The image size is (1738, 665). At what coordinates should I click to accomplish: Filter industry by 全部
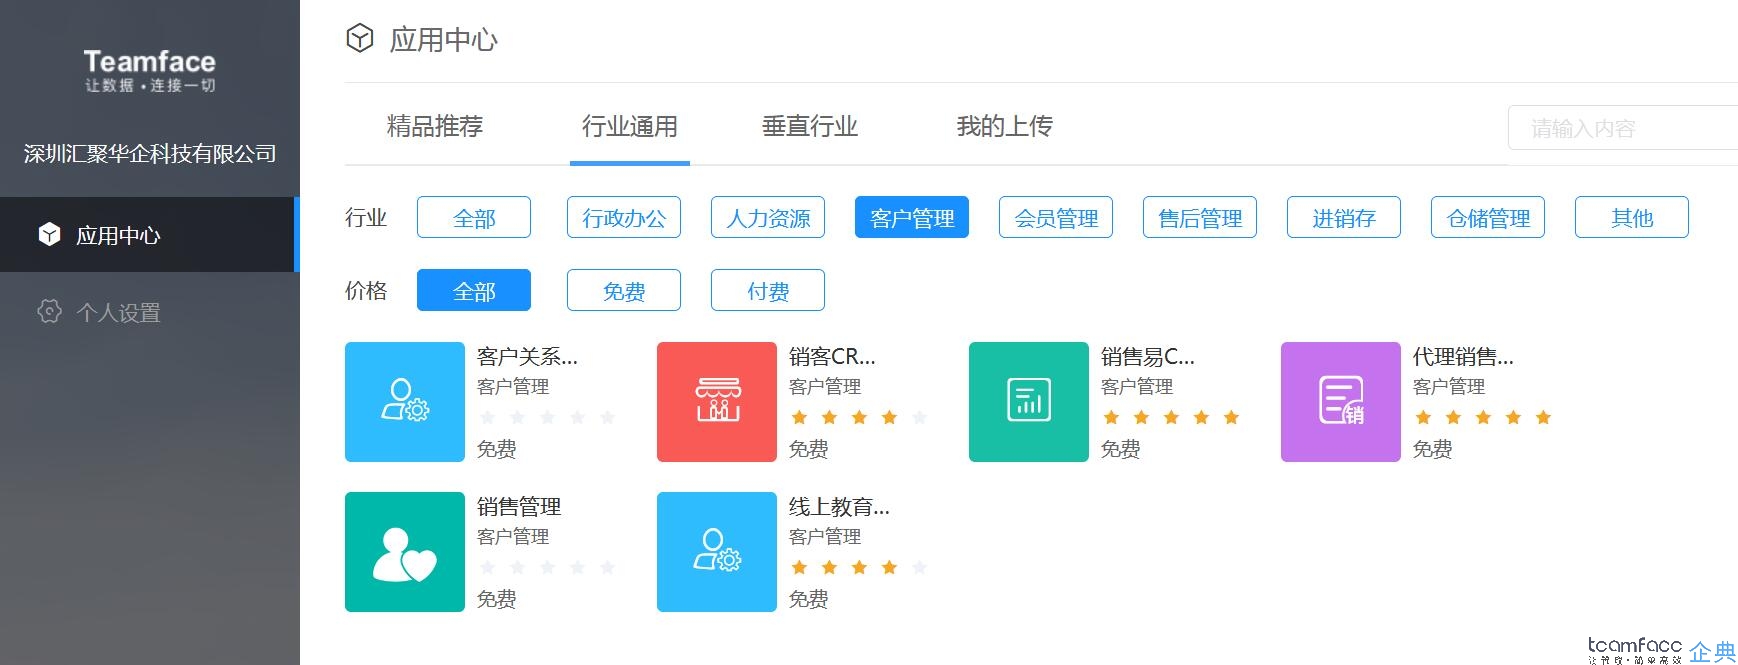coord(474,217)
